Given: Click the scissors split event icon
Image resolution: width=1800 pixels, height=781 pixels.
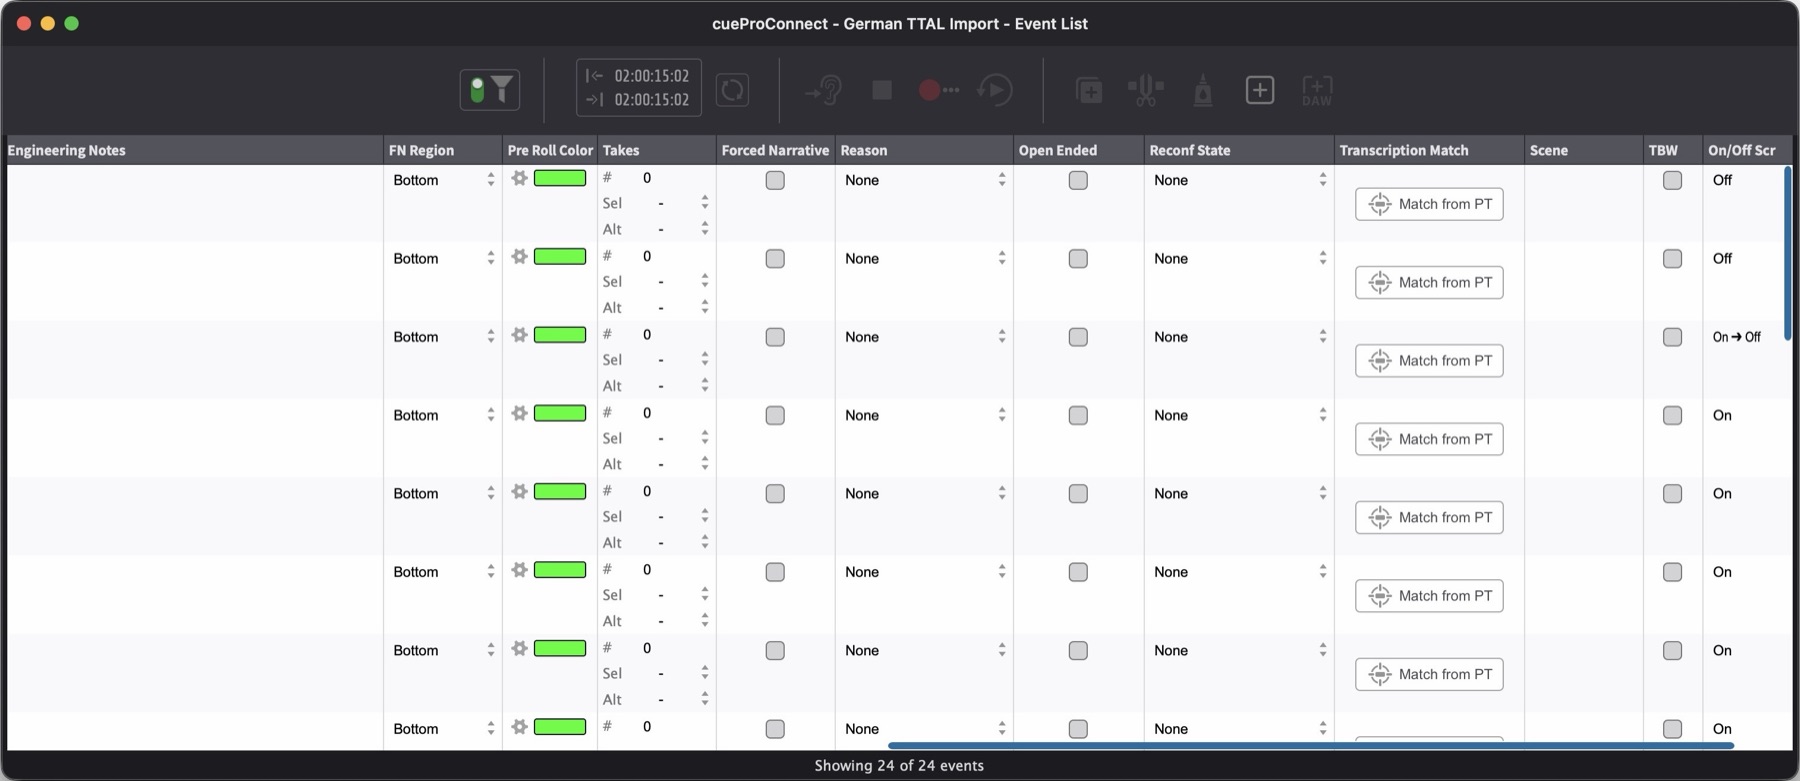Looking at the screenshot, I should [1146, 90].
